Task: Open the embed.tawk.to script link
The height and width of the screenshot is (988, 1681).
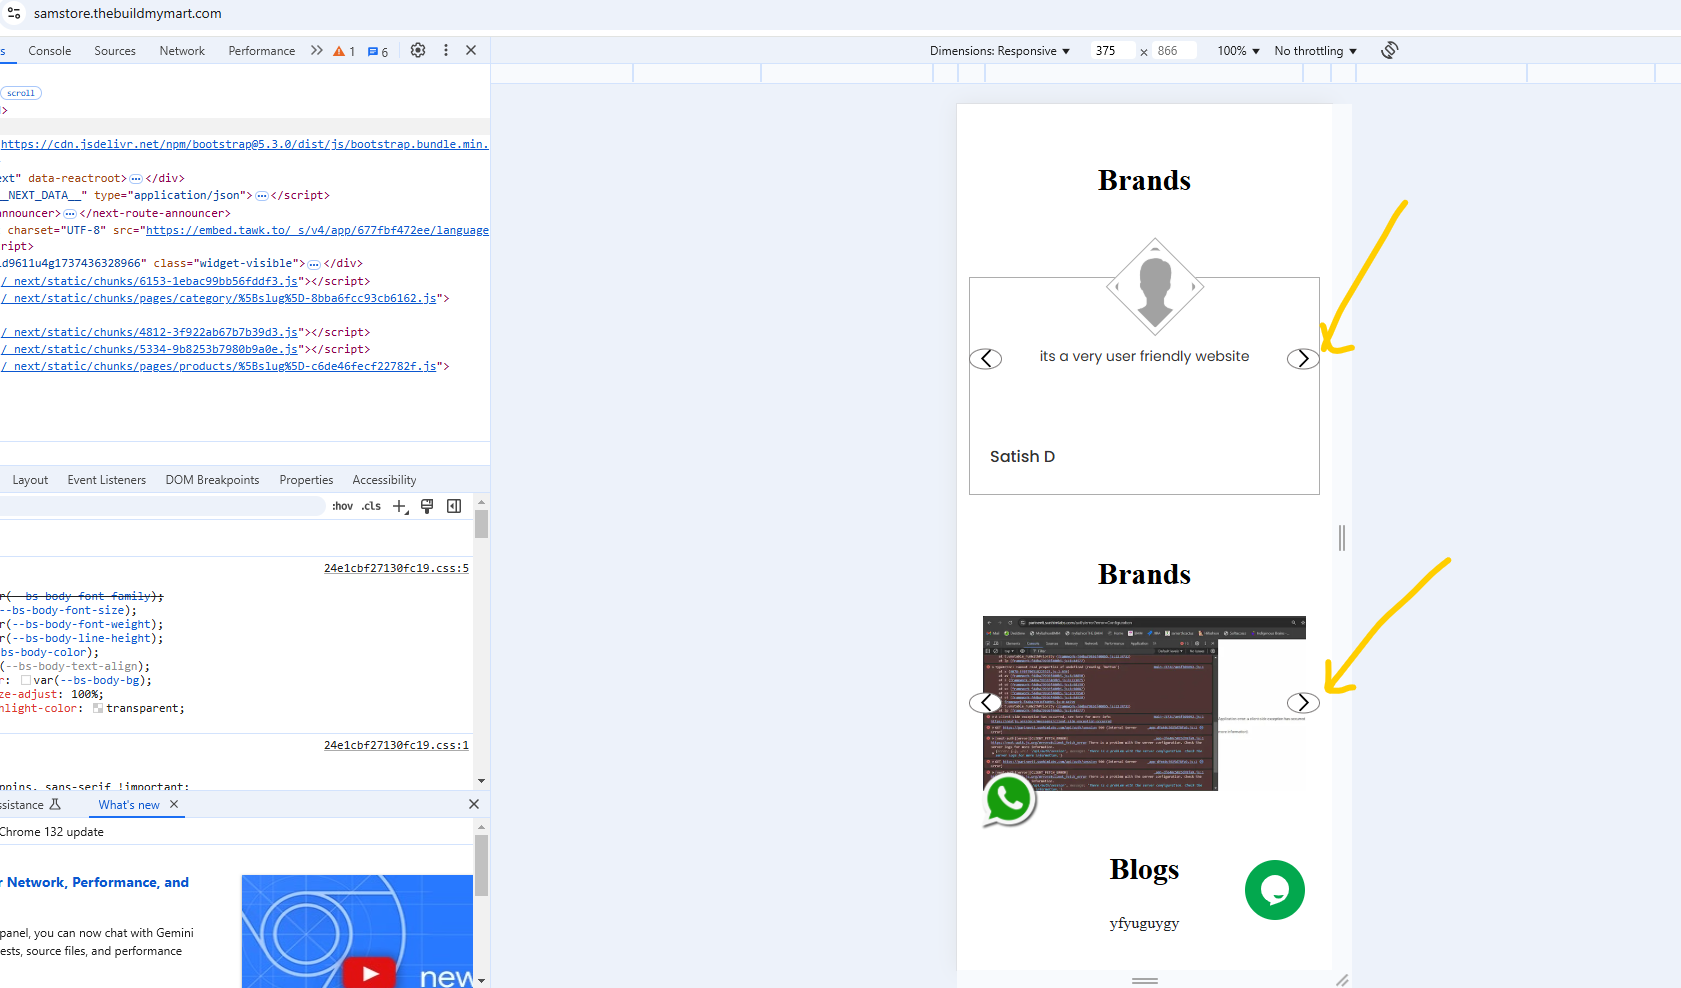Action: tap(317, 230)
